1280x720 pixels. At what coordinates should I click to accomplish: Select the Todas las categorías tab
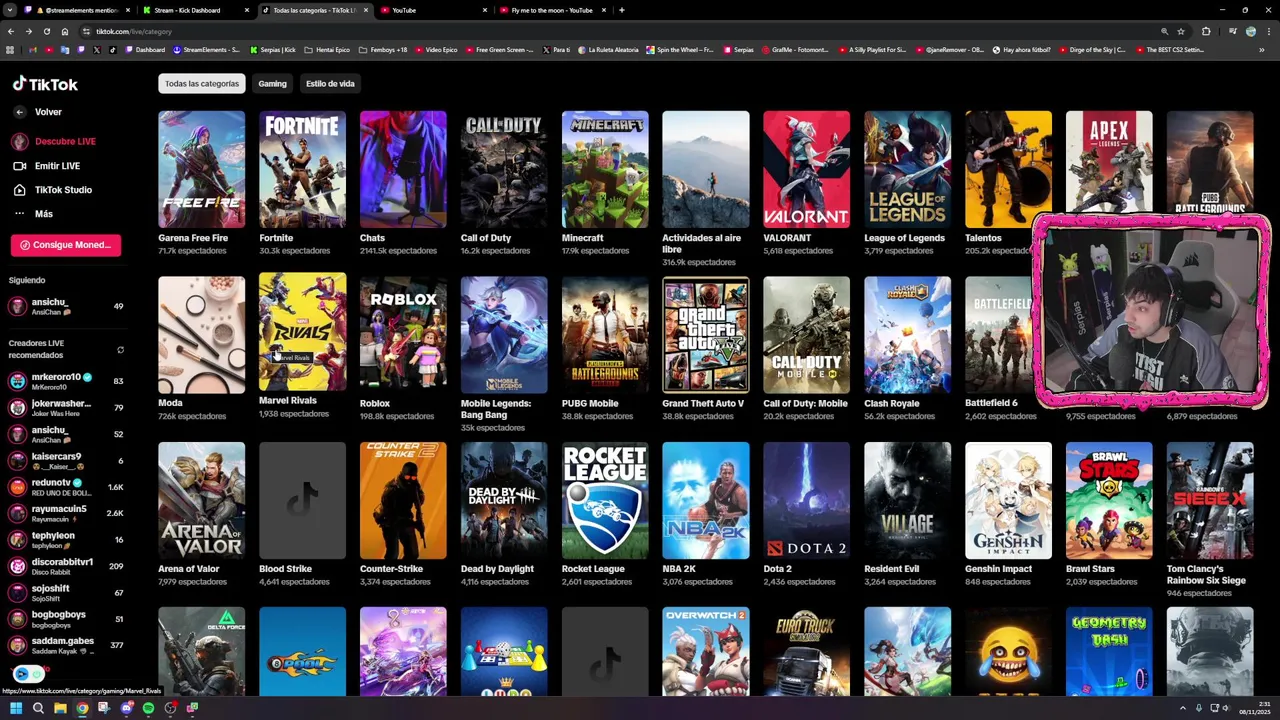[201, 84]
